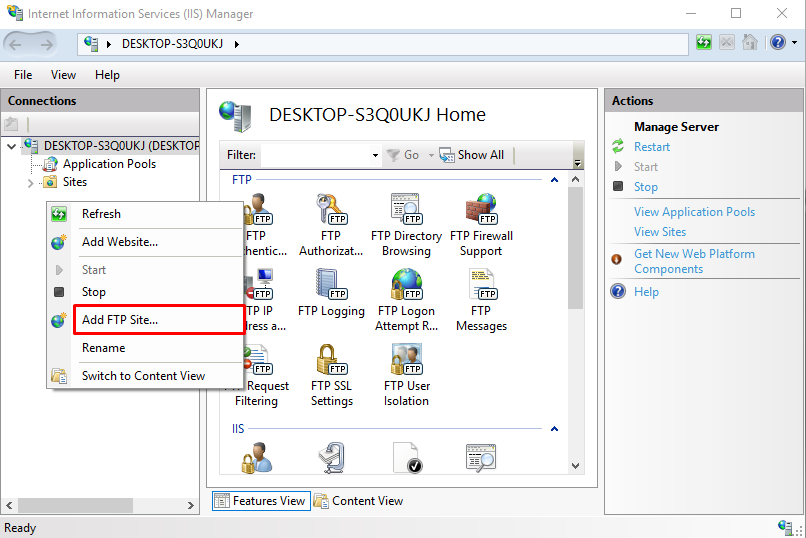The height and width of the screenshot is (538, 806).
Task: Expand the Sites tree node
Action: coord(30,183)
